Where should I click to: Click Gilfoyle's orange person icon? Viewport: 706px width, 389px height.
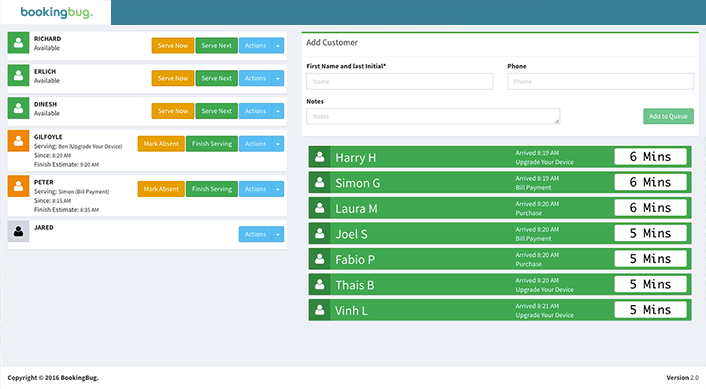(x=18, y=141)
